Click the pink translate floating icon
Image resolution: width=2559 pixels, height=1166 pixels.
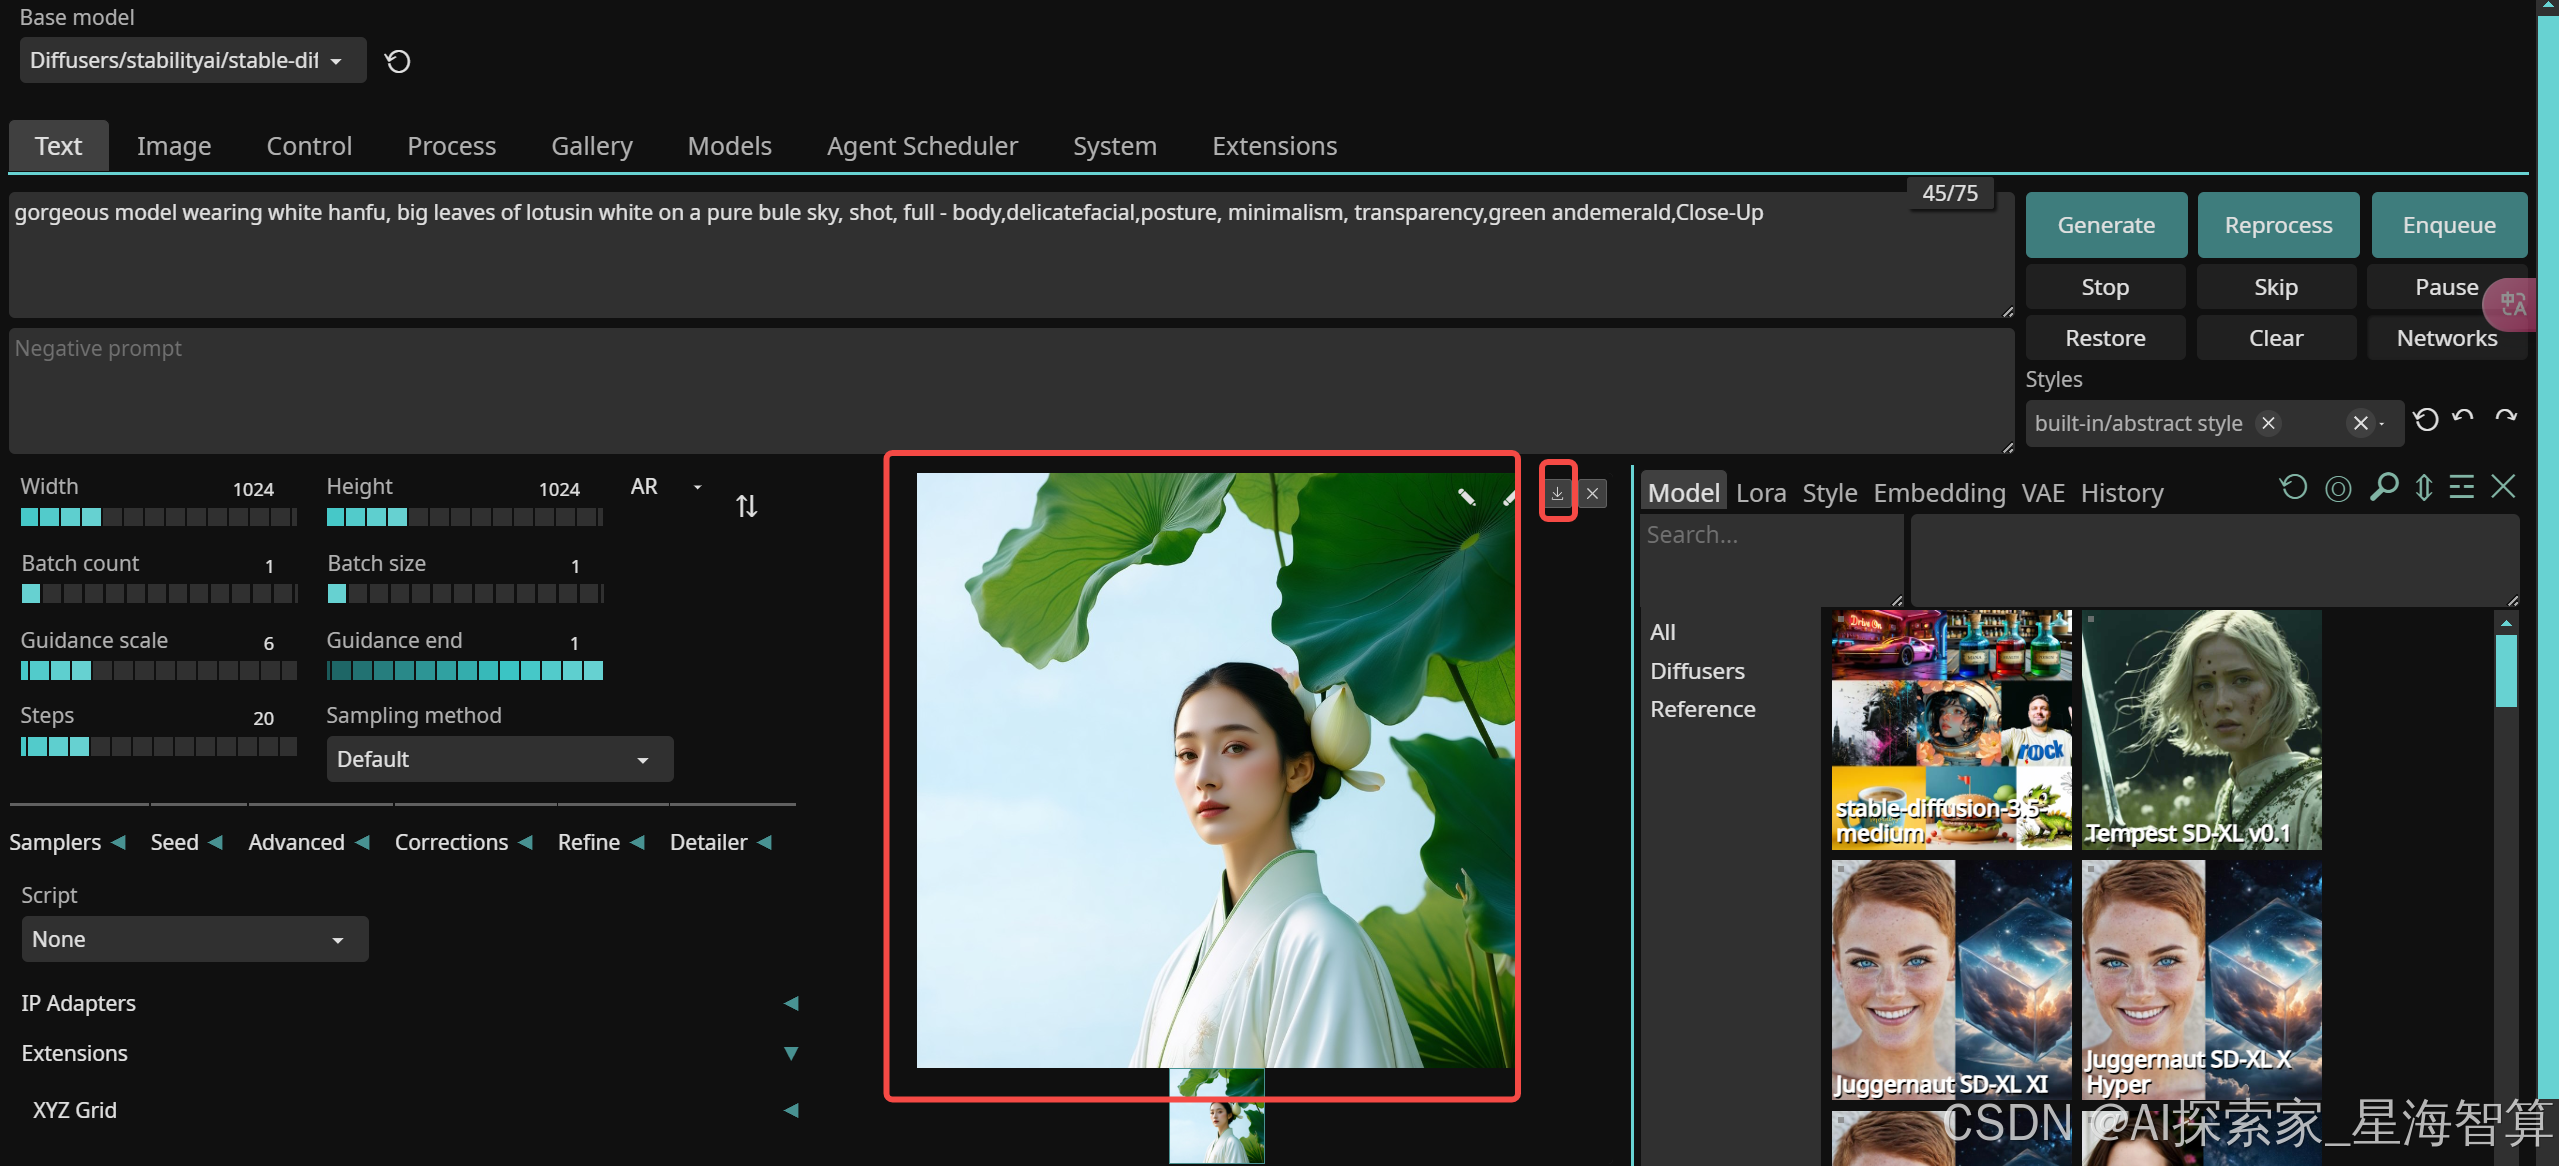coord(2512,304)
